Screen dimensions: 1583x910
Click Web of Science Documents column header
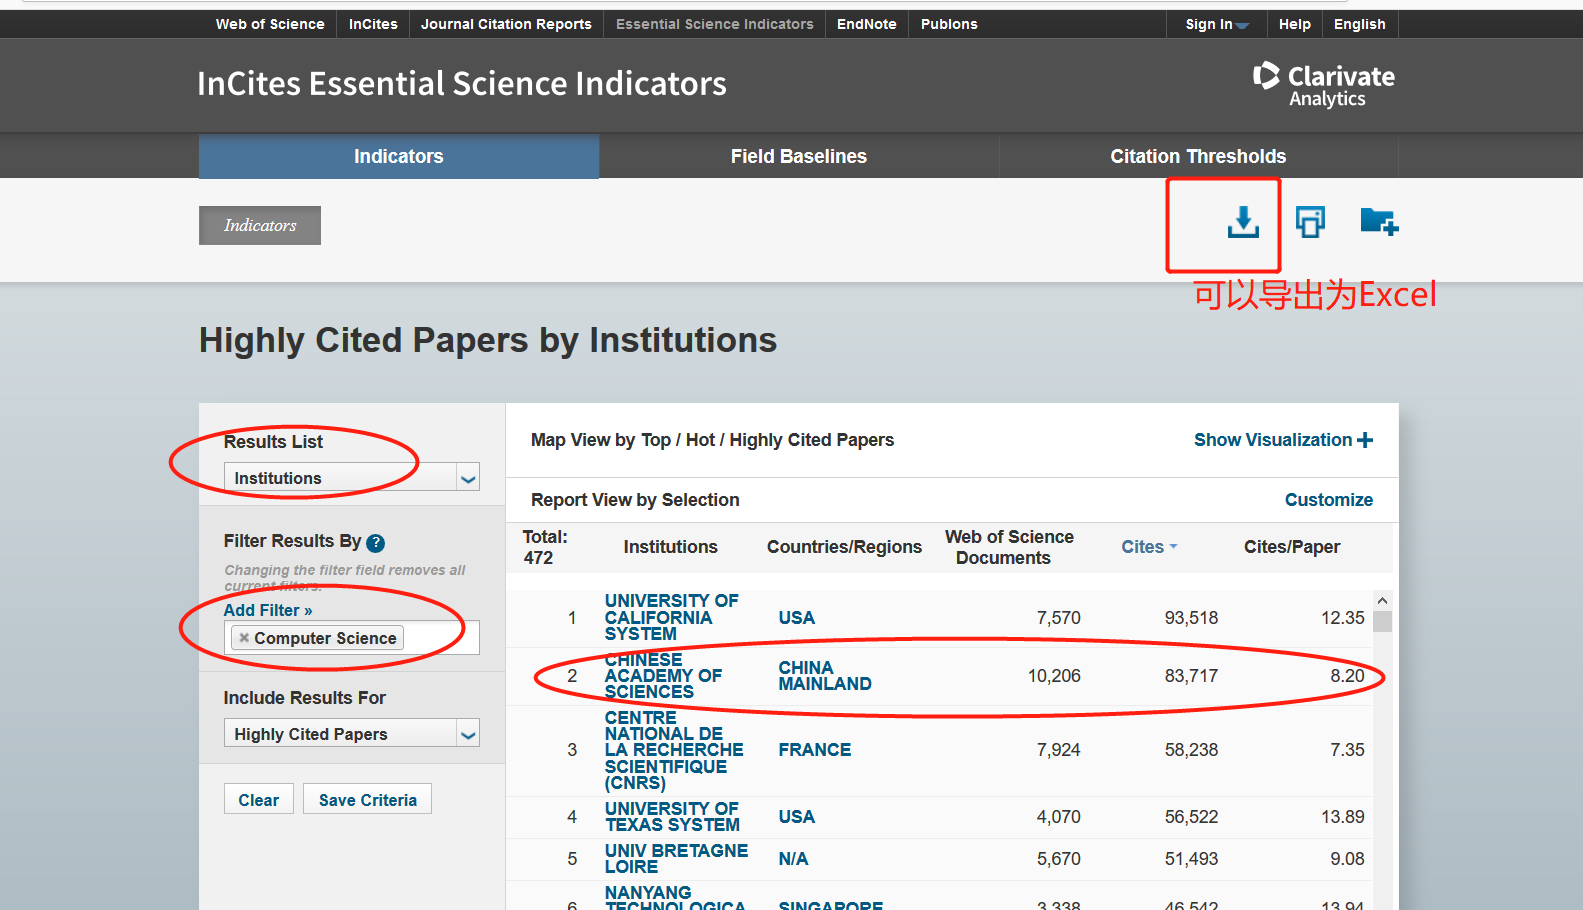1009,547
